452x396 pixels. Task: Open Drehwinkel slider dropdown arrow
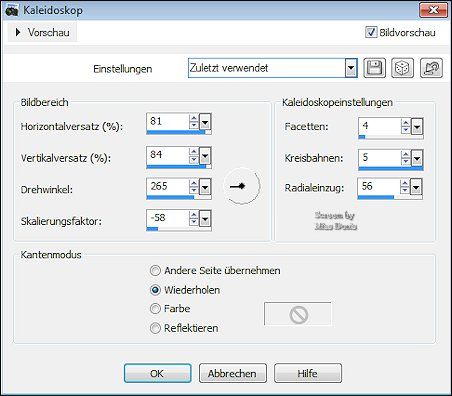[x=205, y=187]
